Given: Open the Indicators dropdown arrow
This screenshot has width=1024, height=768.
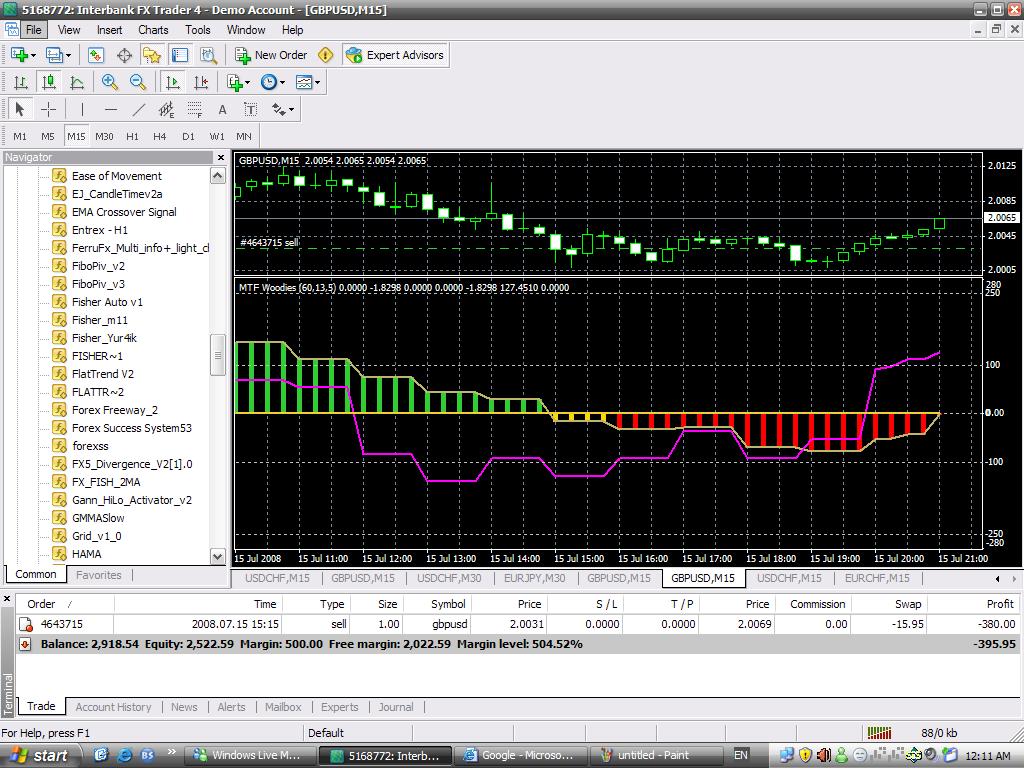Looking at the screenshot, I should pos(248,83).
